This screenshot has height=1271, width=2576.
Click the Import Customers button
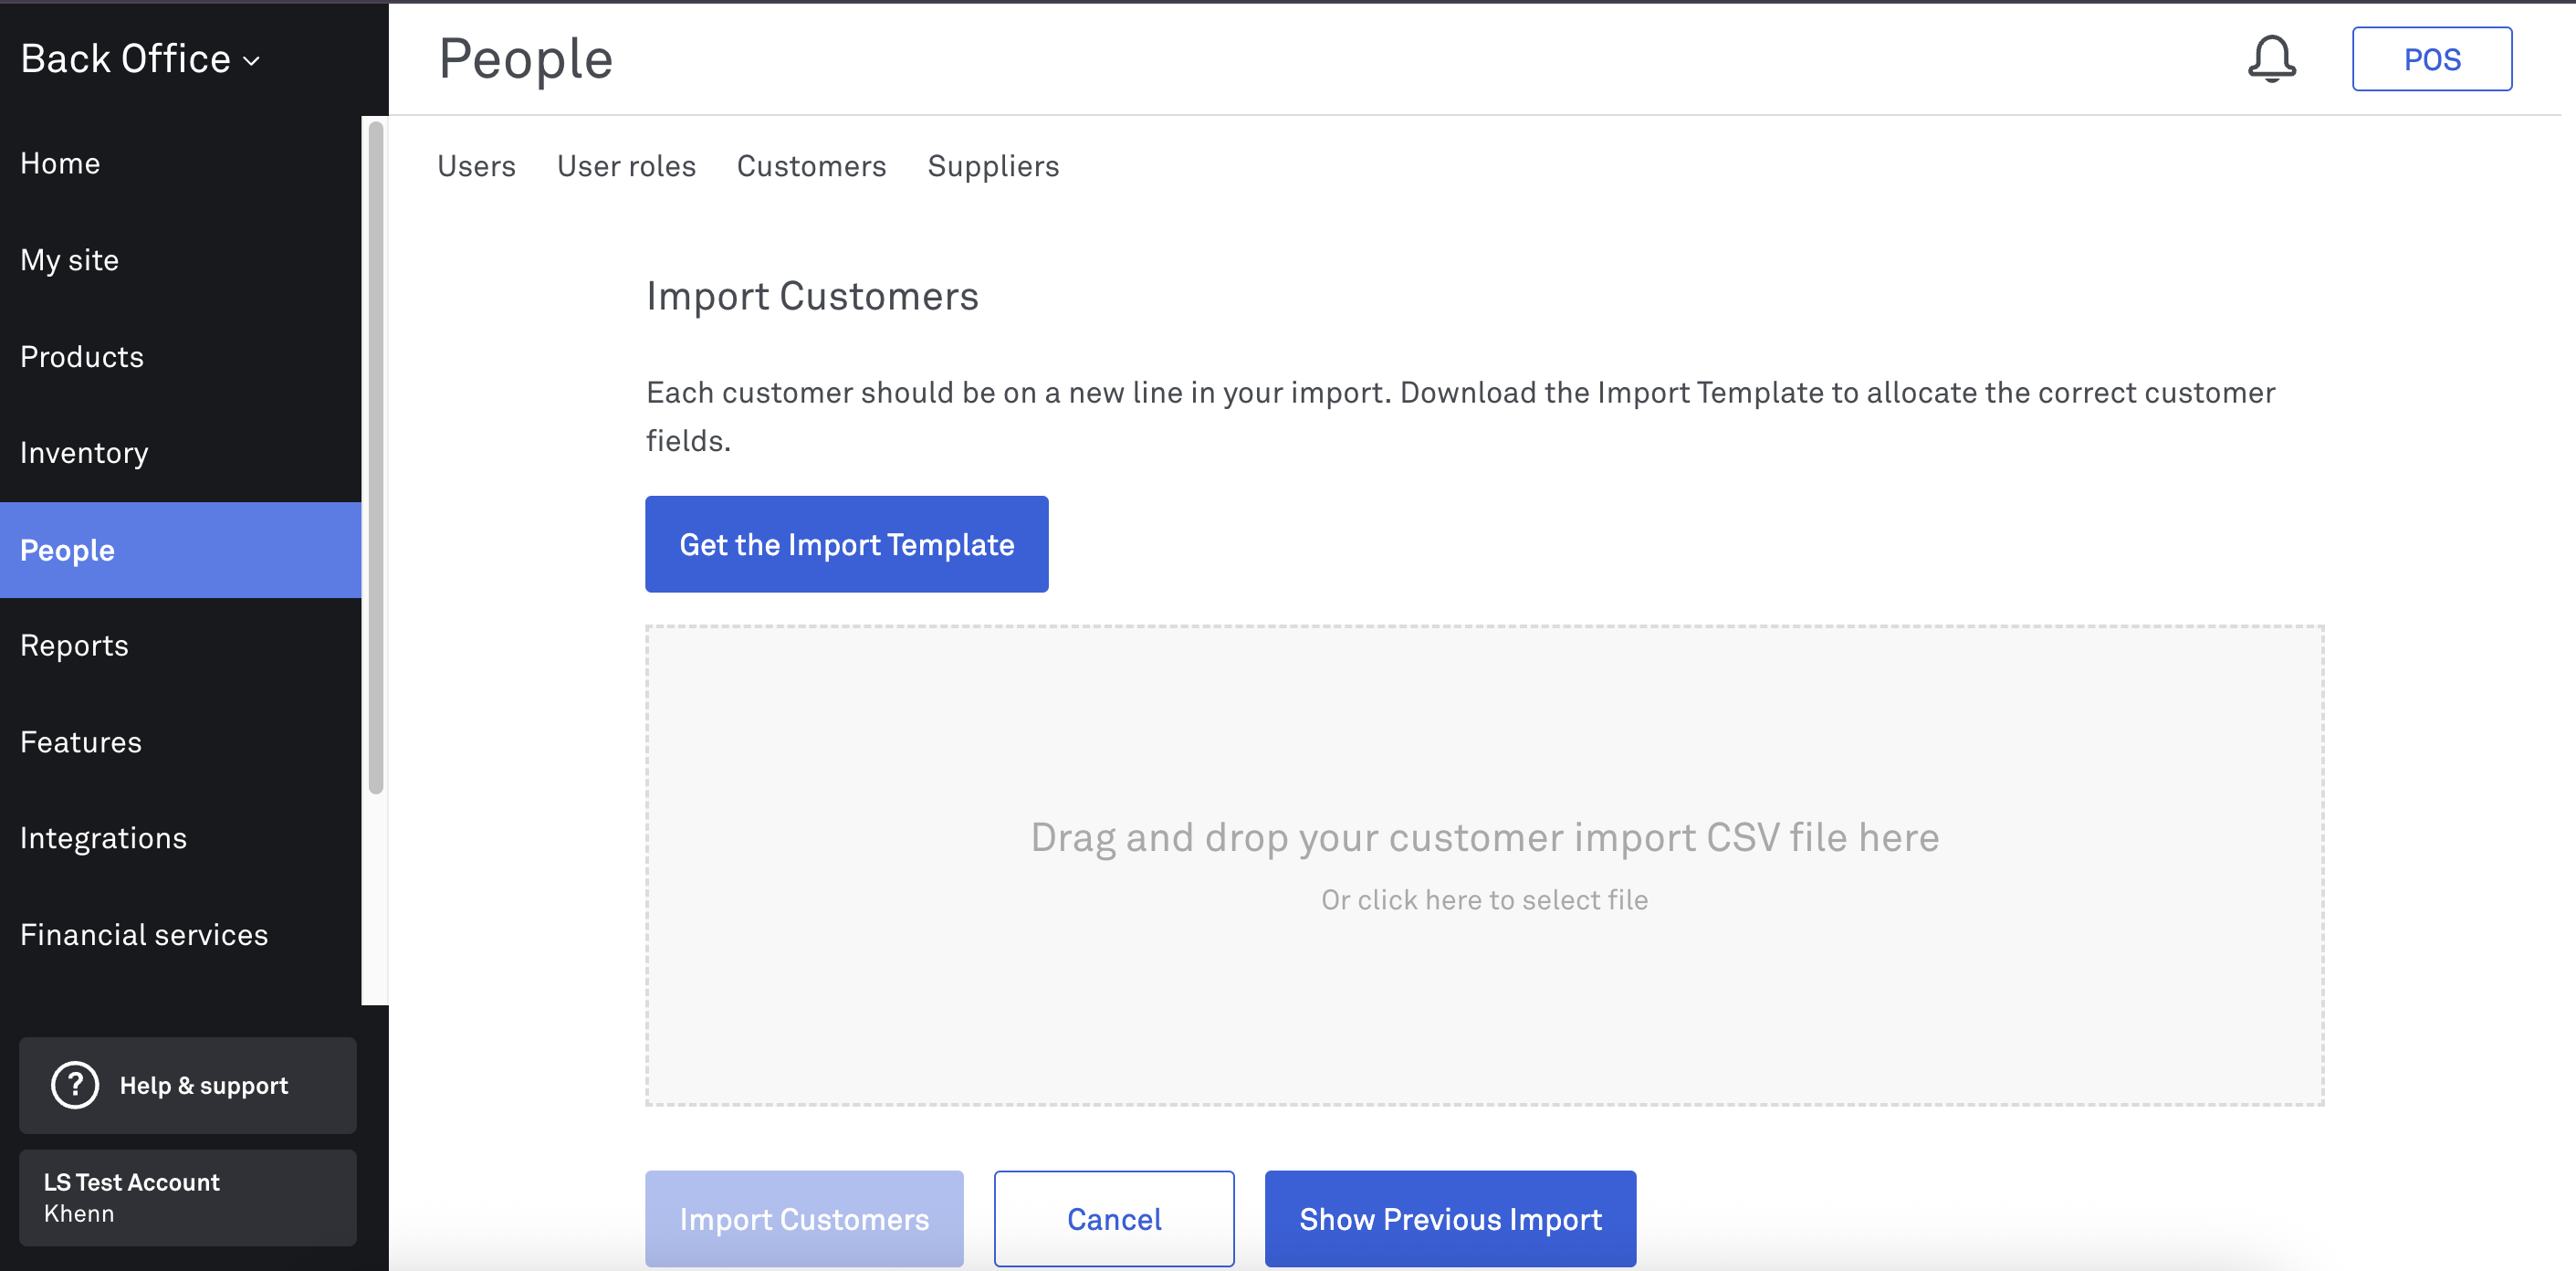coord(804,1219)
